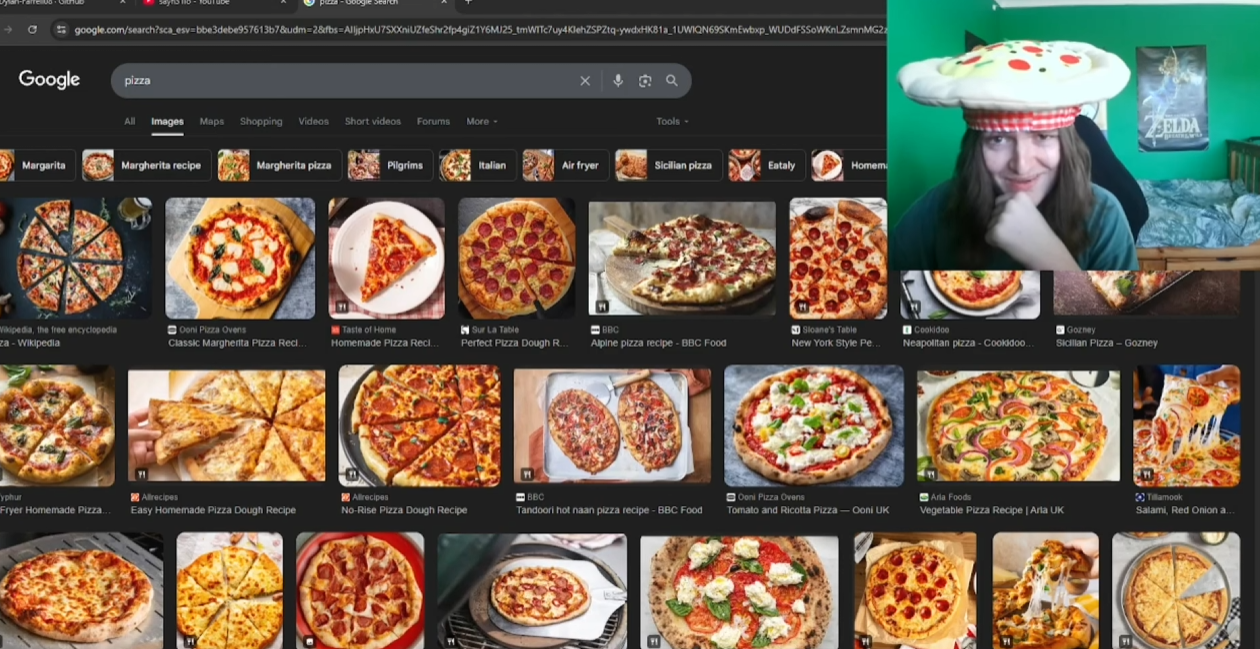
Task: Clear the pizza search text
Action: [585, 81]
